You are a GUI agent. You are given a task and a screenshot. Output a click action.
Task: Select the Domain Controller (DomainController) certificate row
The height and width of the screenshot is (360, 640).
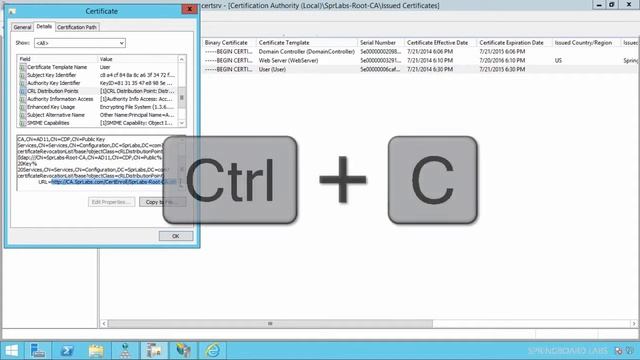420,52
